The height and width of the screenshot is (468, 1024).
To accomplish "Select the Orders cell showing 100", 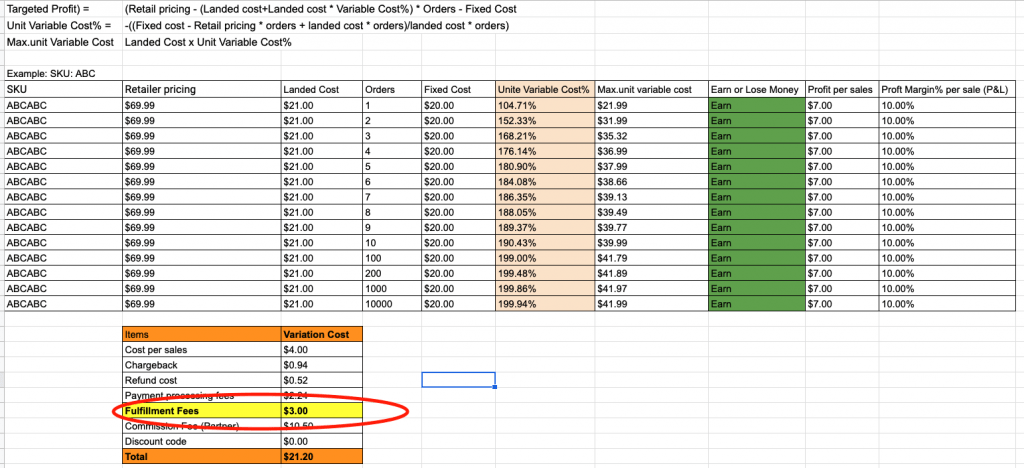I will click(x=391, y=258).
